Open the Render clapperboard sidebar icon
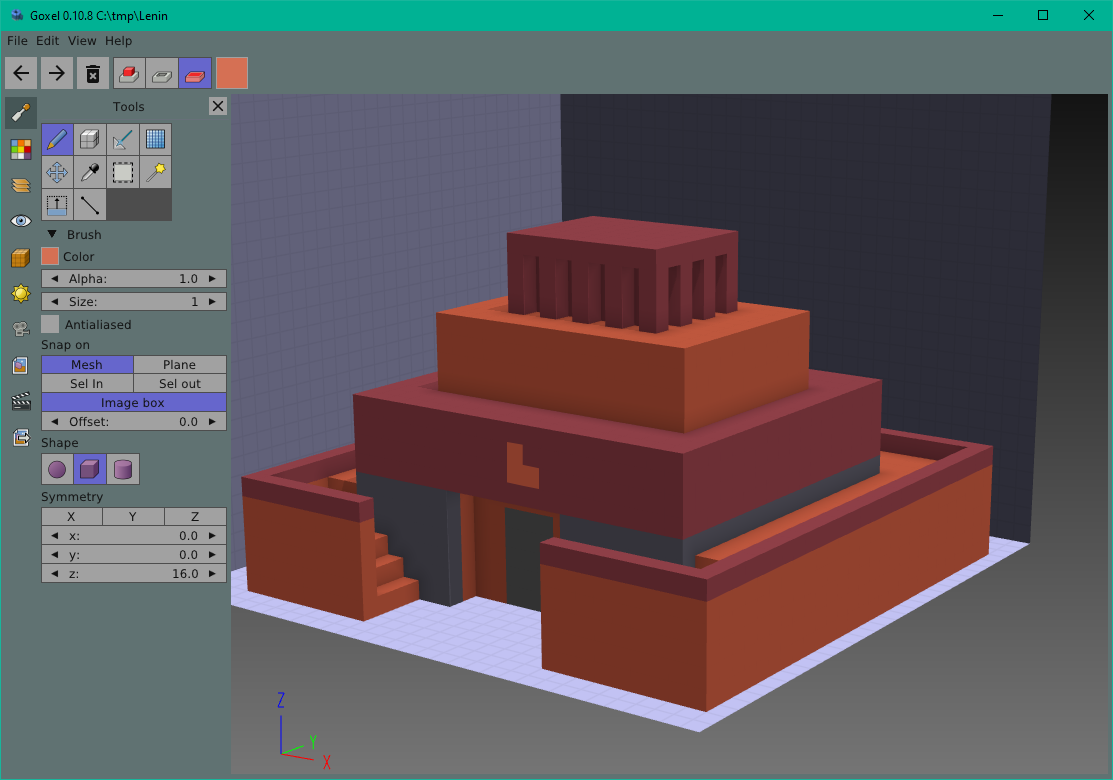The width and height of the screenshot is (1113, 780). (21, 402)
